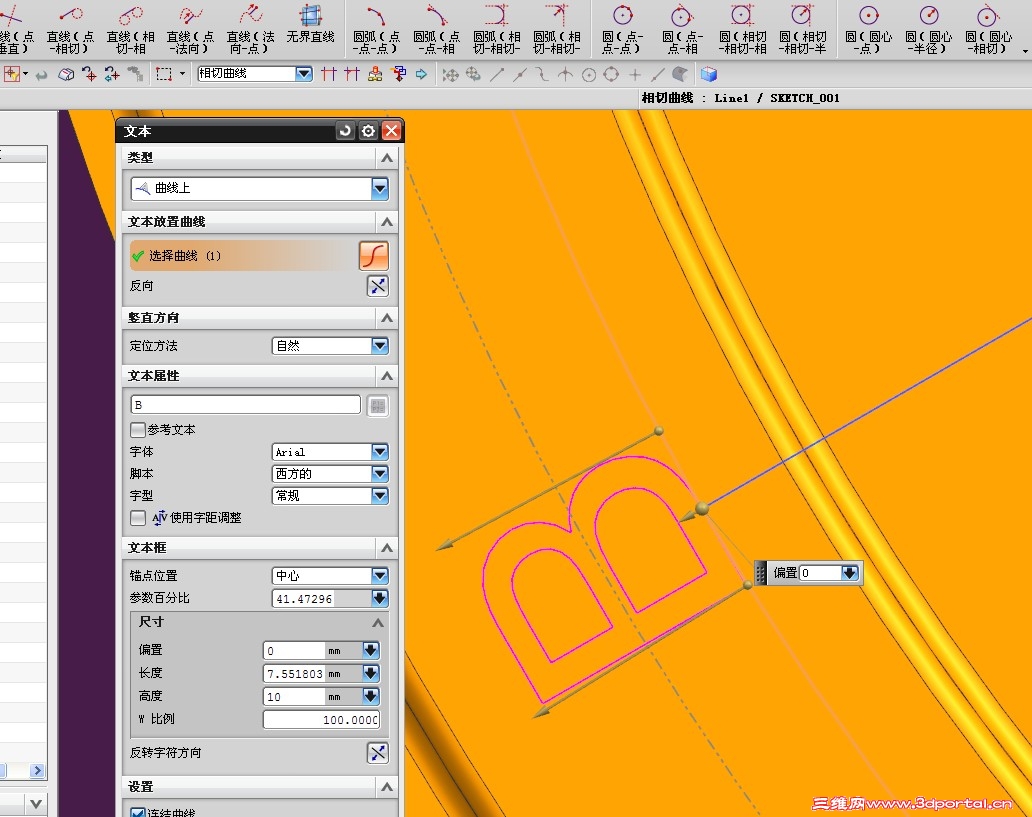This screenshot has height=817, width=1032.
Task: Click the text editor icon beside text field
Action: [x=378, y=406]
